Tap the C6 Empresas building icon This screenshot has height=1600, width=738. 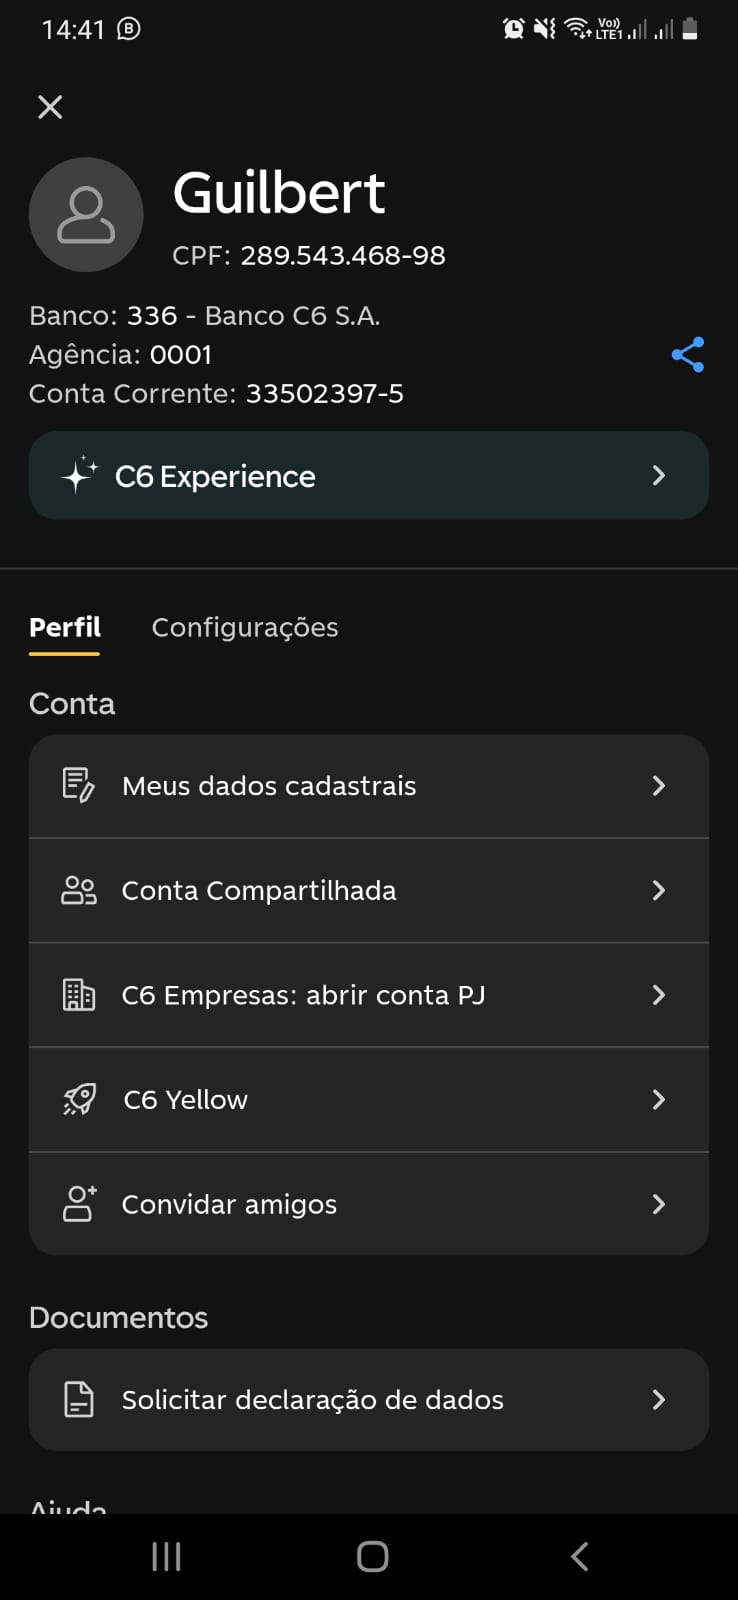coord(78,995)
